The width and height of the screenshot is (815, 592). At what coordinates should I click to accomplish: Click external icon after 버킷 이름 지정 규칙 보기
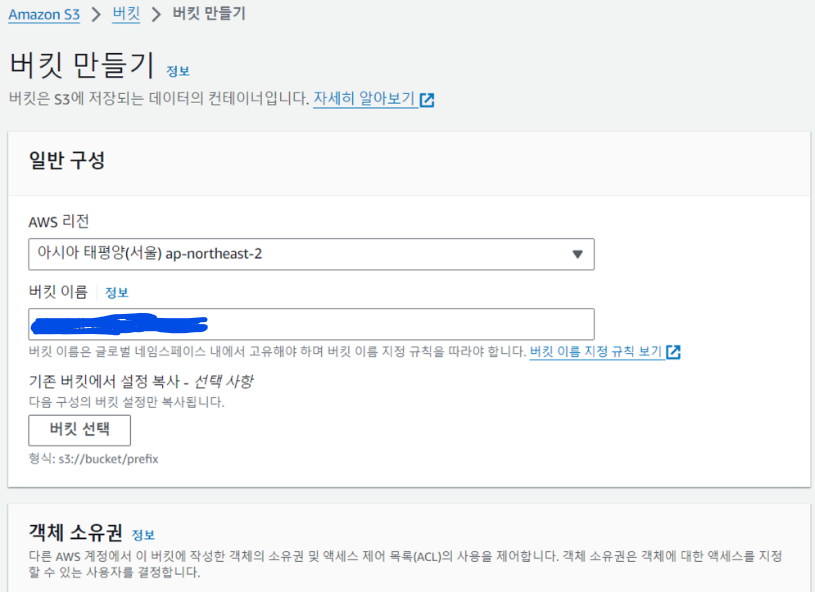[x=673, y=352]
